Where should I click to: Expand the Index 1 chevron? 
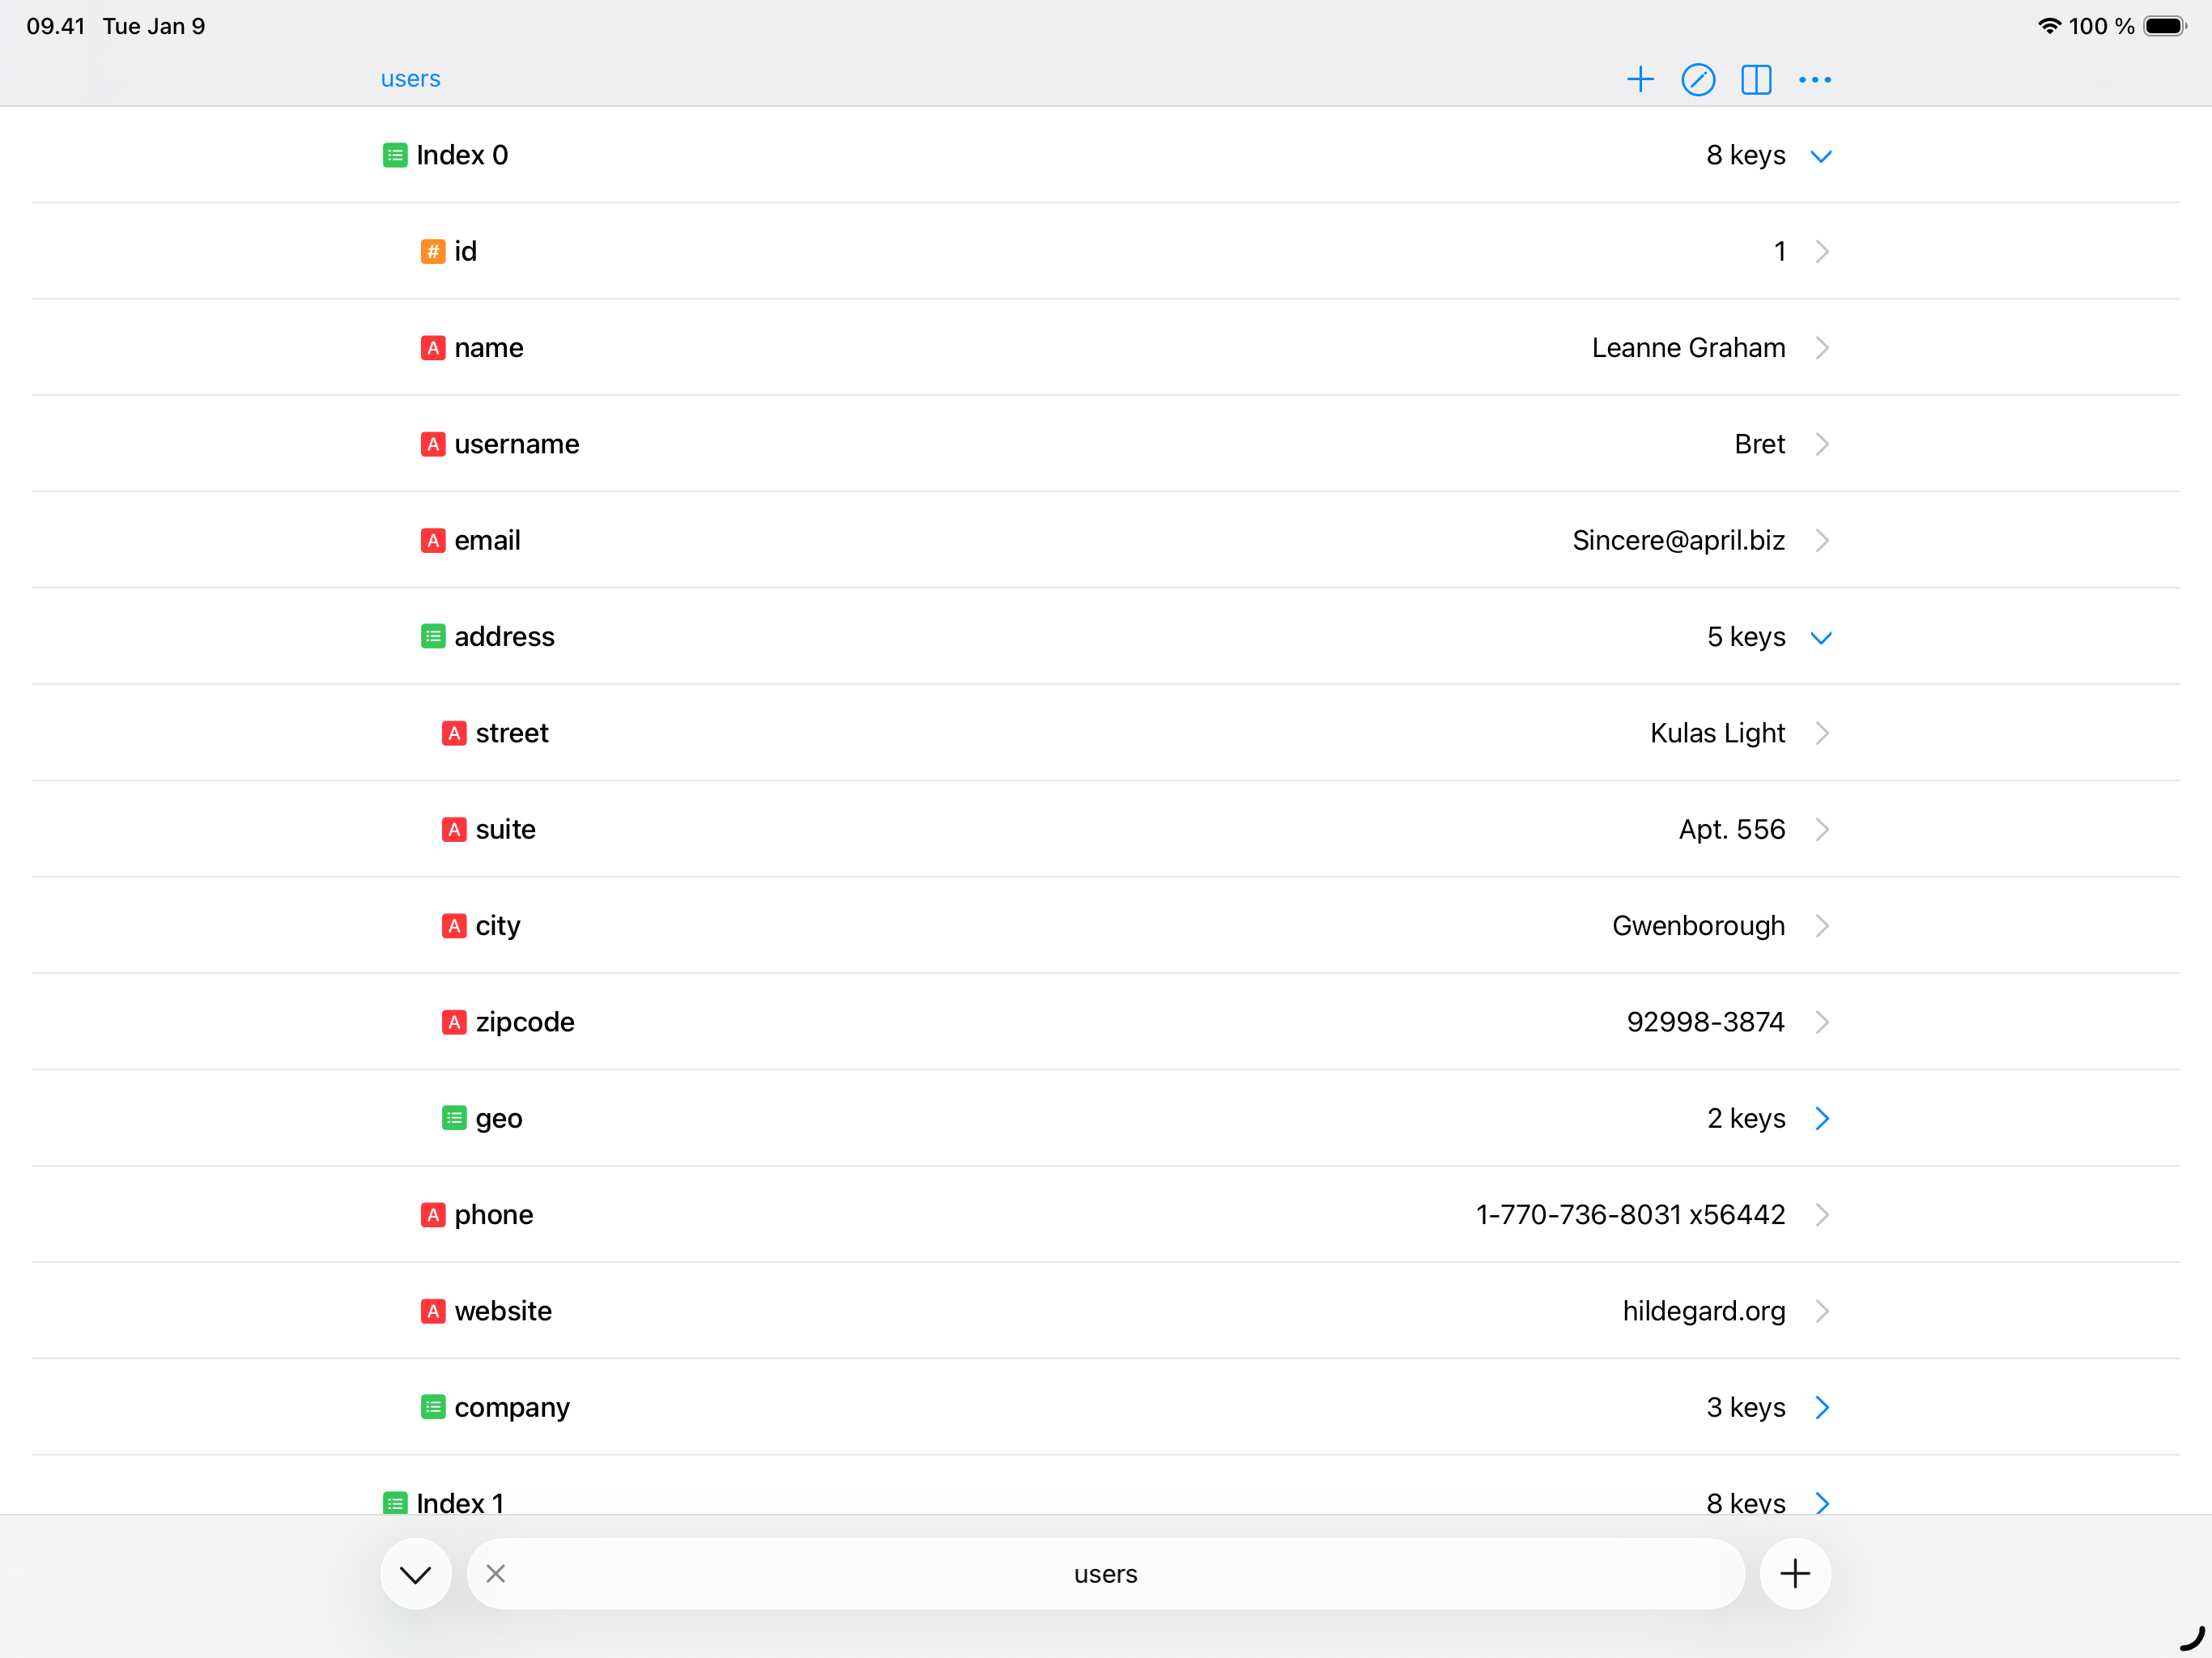click(1822, 1503)
